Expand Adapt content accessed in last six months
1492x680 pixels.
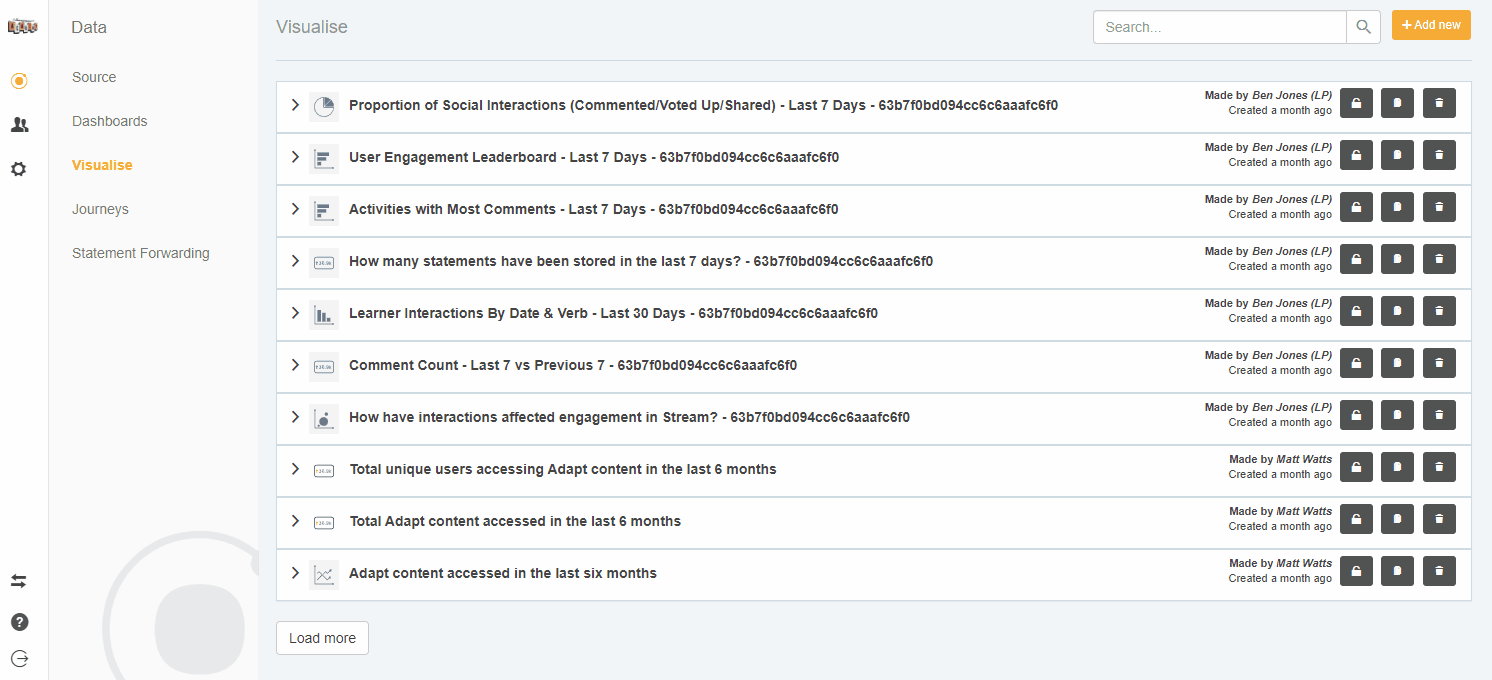coord(295,573)
